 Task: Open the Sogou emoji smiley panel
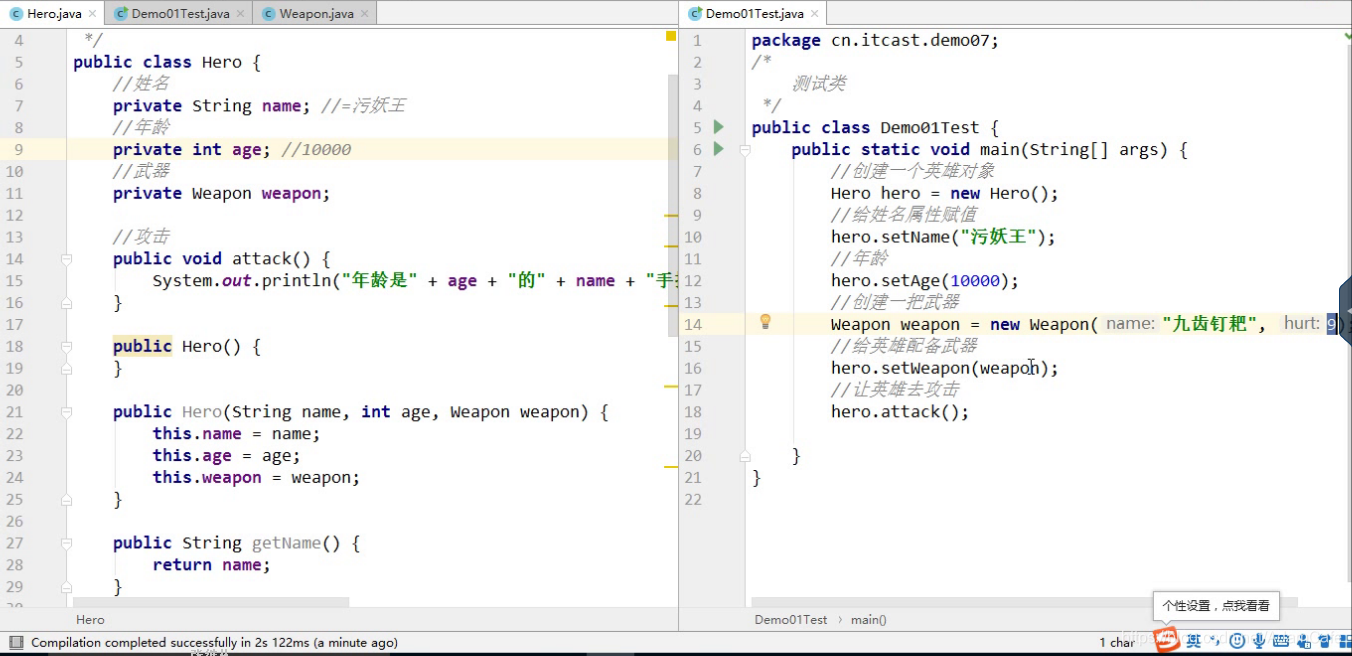pyautogui.click(x=1237, y=640)
